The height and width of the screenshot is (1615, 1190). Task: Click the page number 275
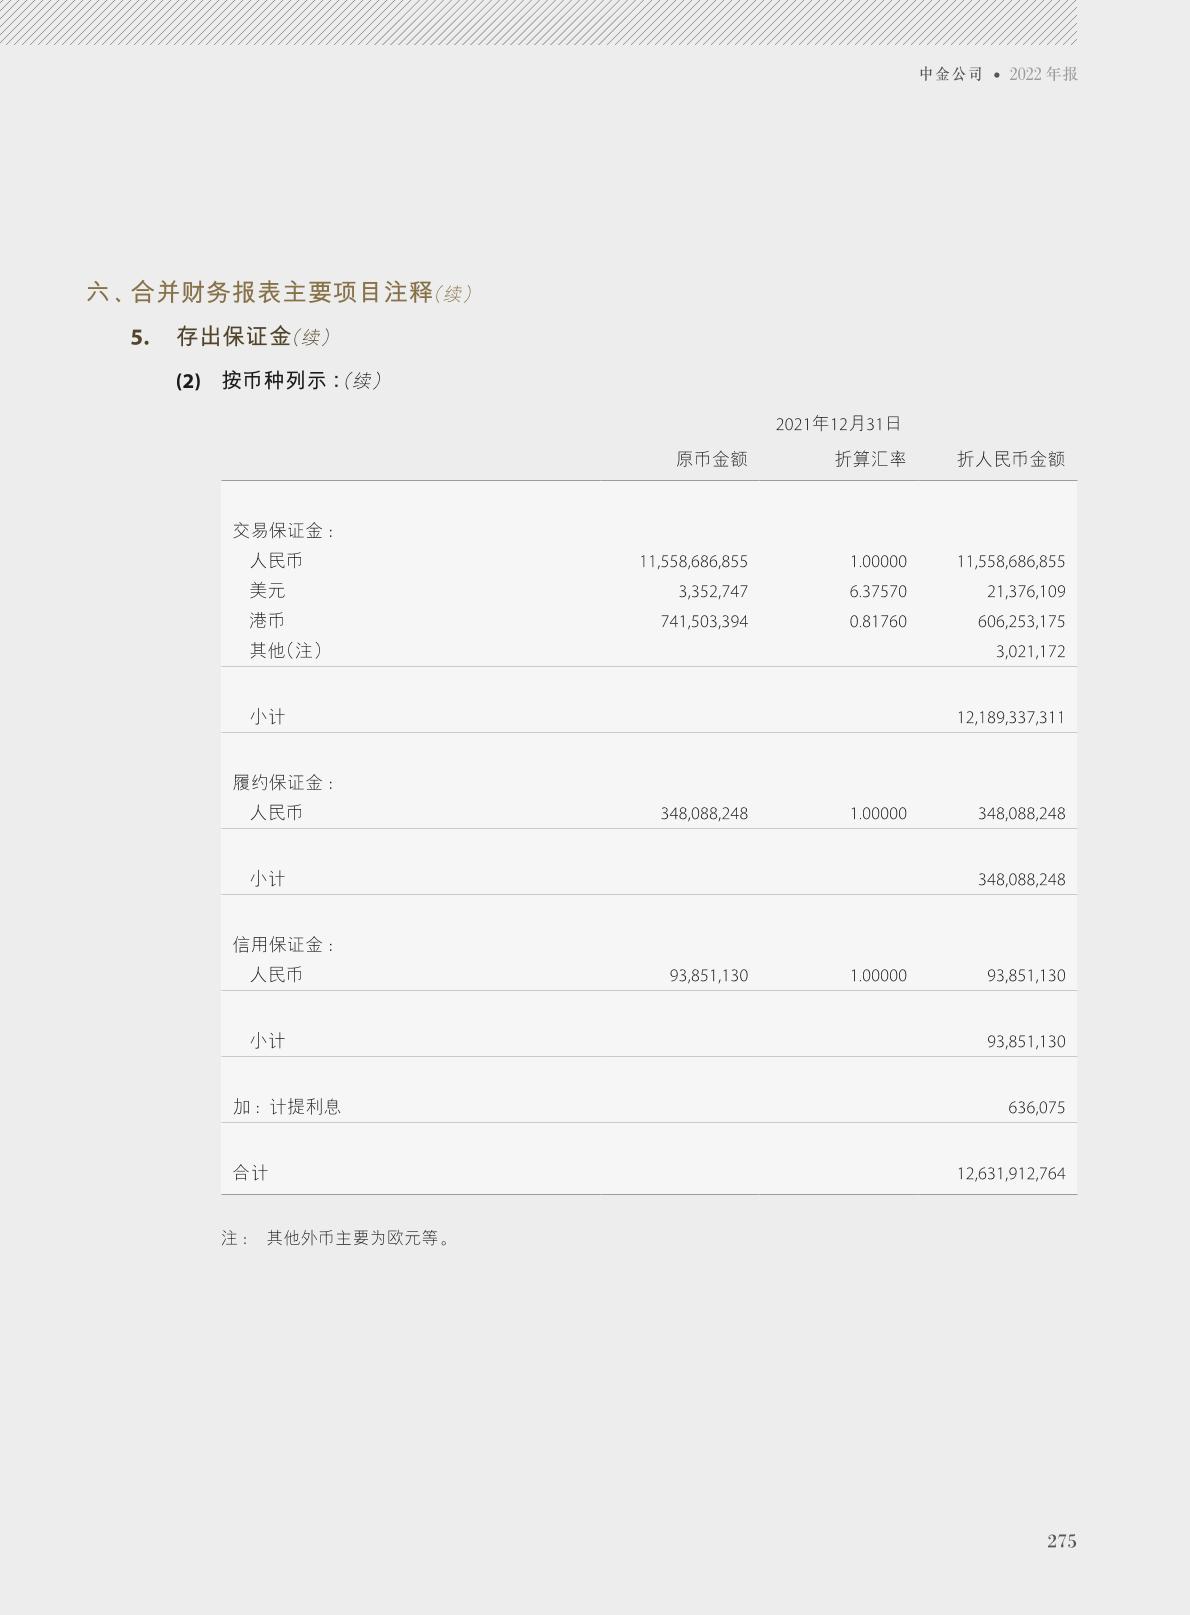(x=1061, y=1541)
